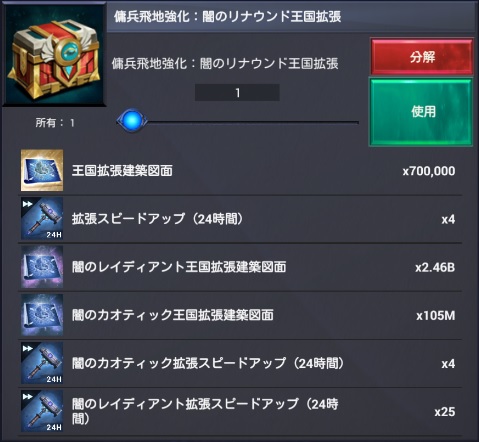Image resolution: width=479 pixels, height=442 pixels.
Task: Click 闇のレイディアント拡張スピードアップ hammer icon
Action: click(42, 411)
